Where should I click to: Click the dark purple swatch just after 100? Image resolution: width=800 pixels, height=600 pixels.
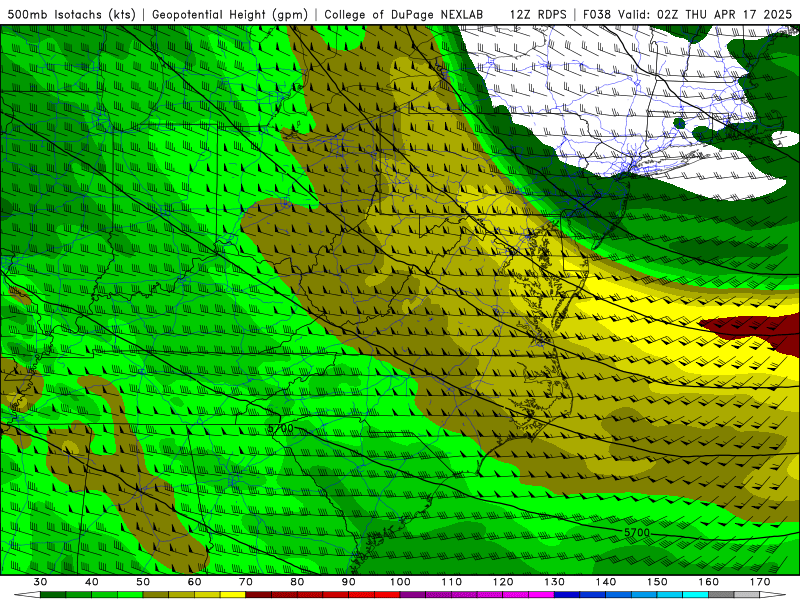click(413, 595)
